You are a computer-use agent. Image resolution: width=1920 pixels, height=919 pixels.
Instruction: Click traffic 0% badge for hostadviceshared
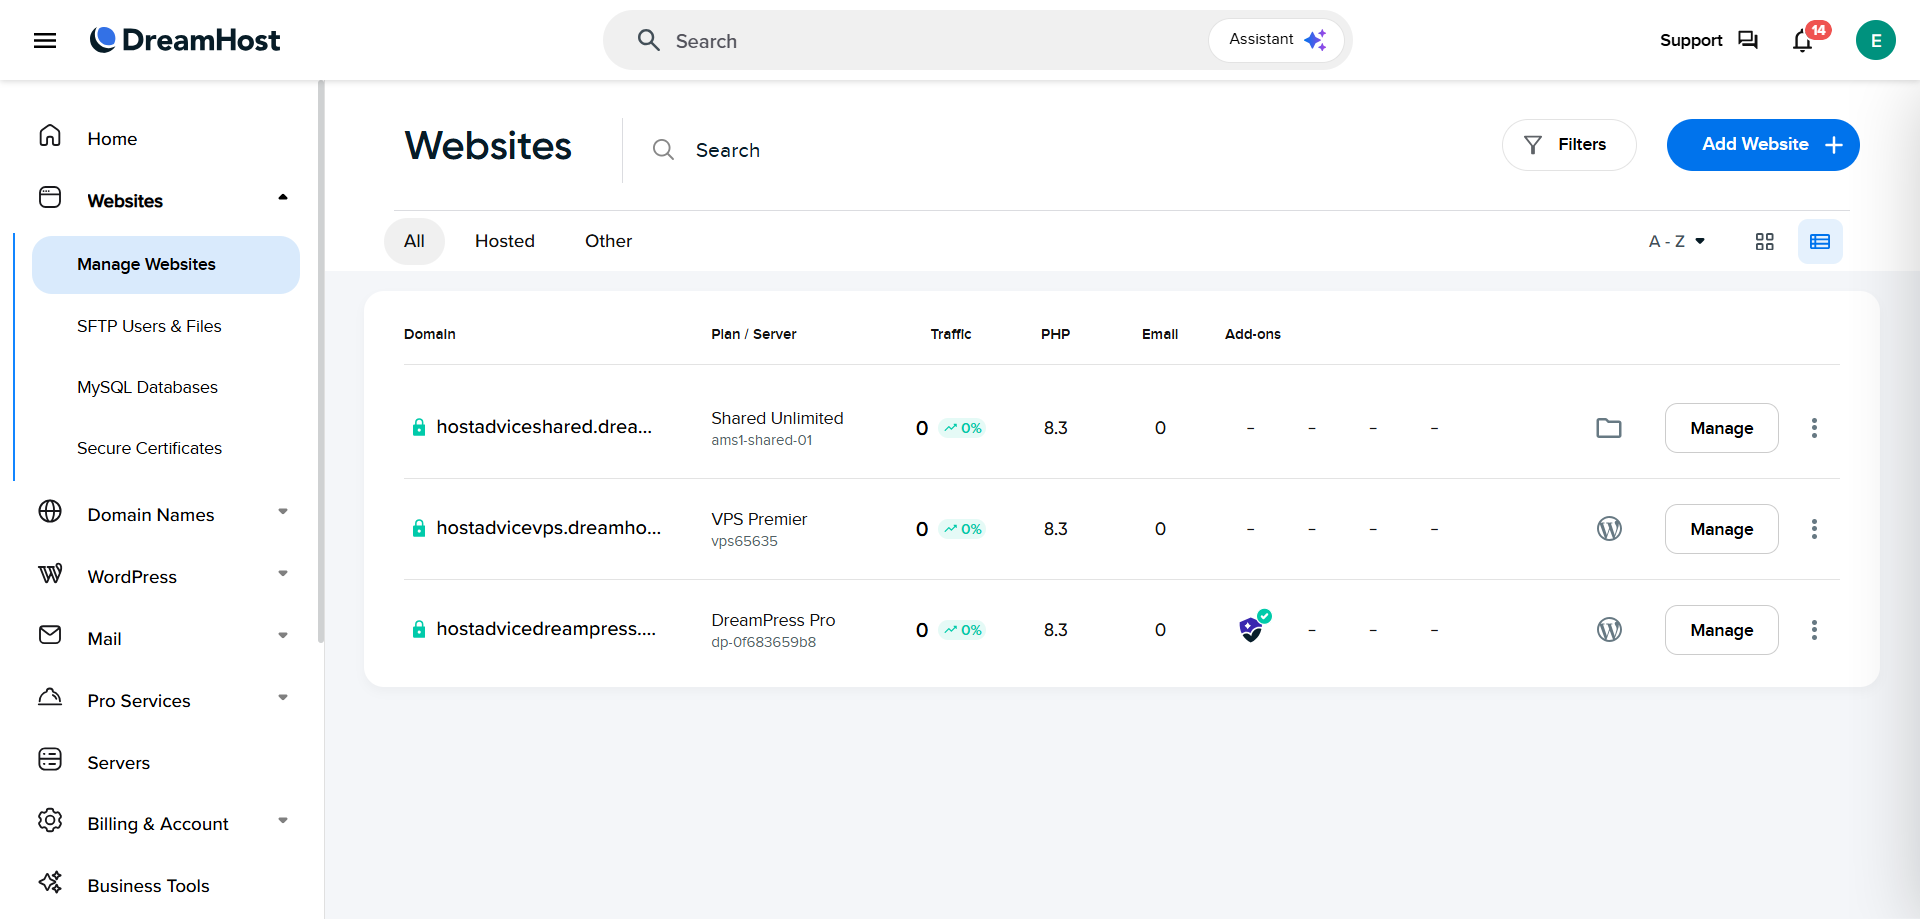pyautogui.click(x=962, y=428)
